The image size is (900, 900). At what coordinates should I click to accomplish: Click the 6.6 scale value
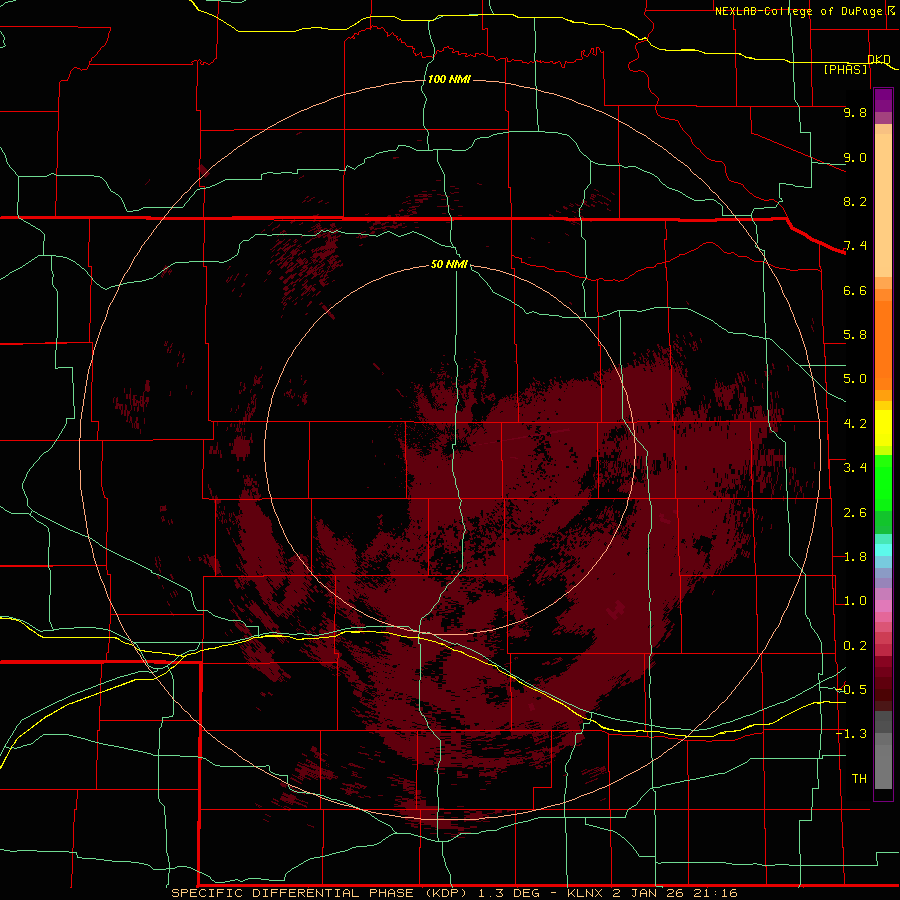click(x=855, y=290)
